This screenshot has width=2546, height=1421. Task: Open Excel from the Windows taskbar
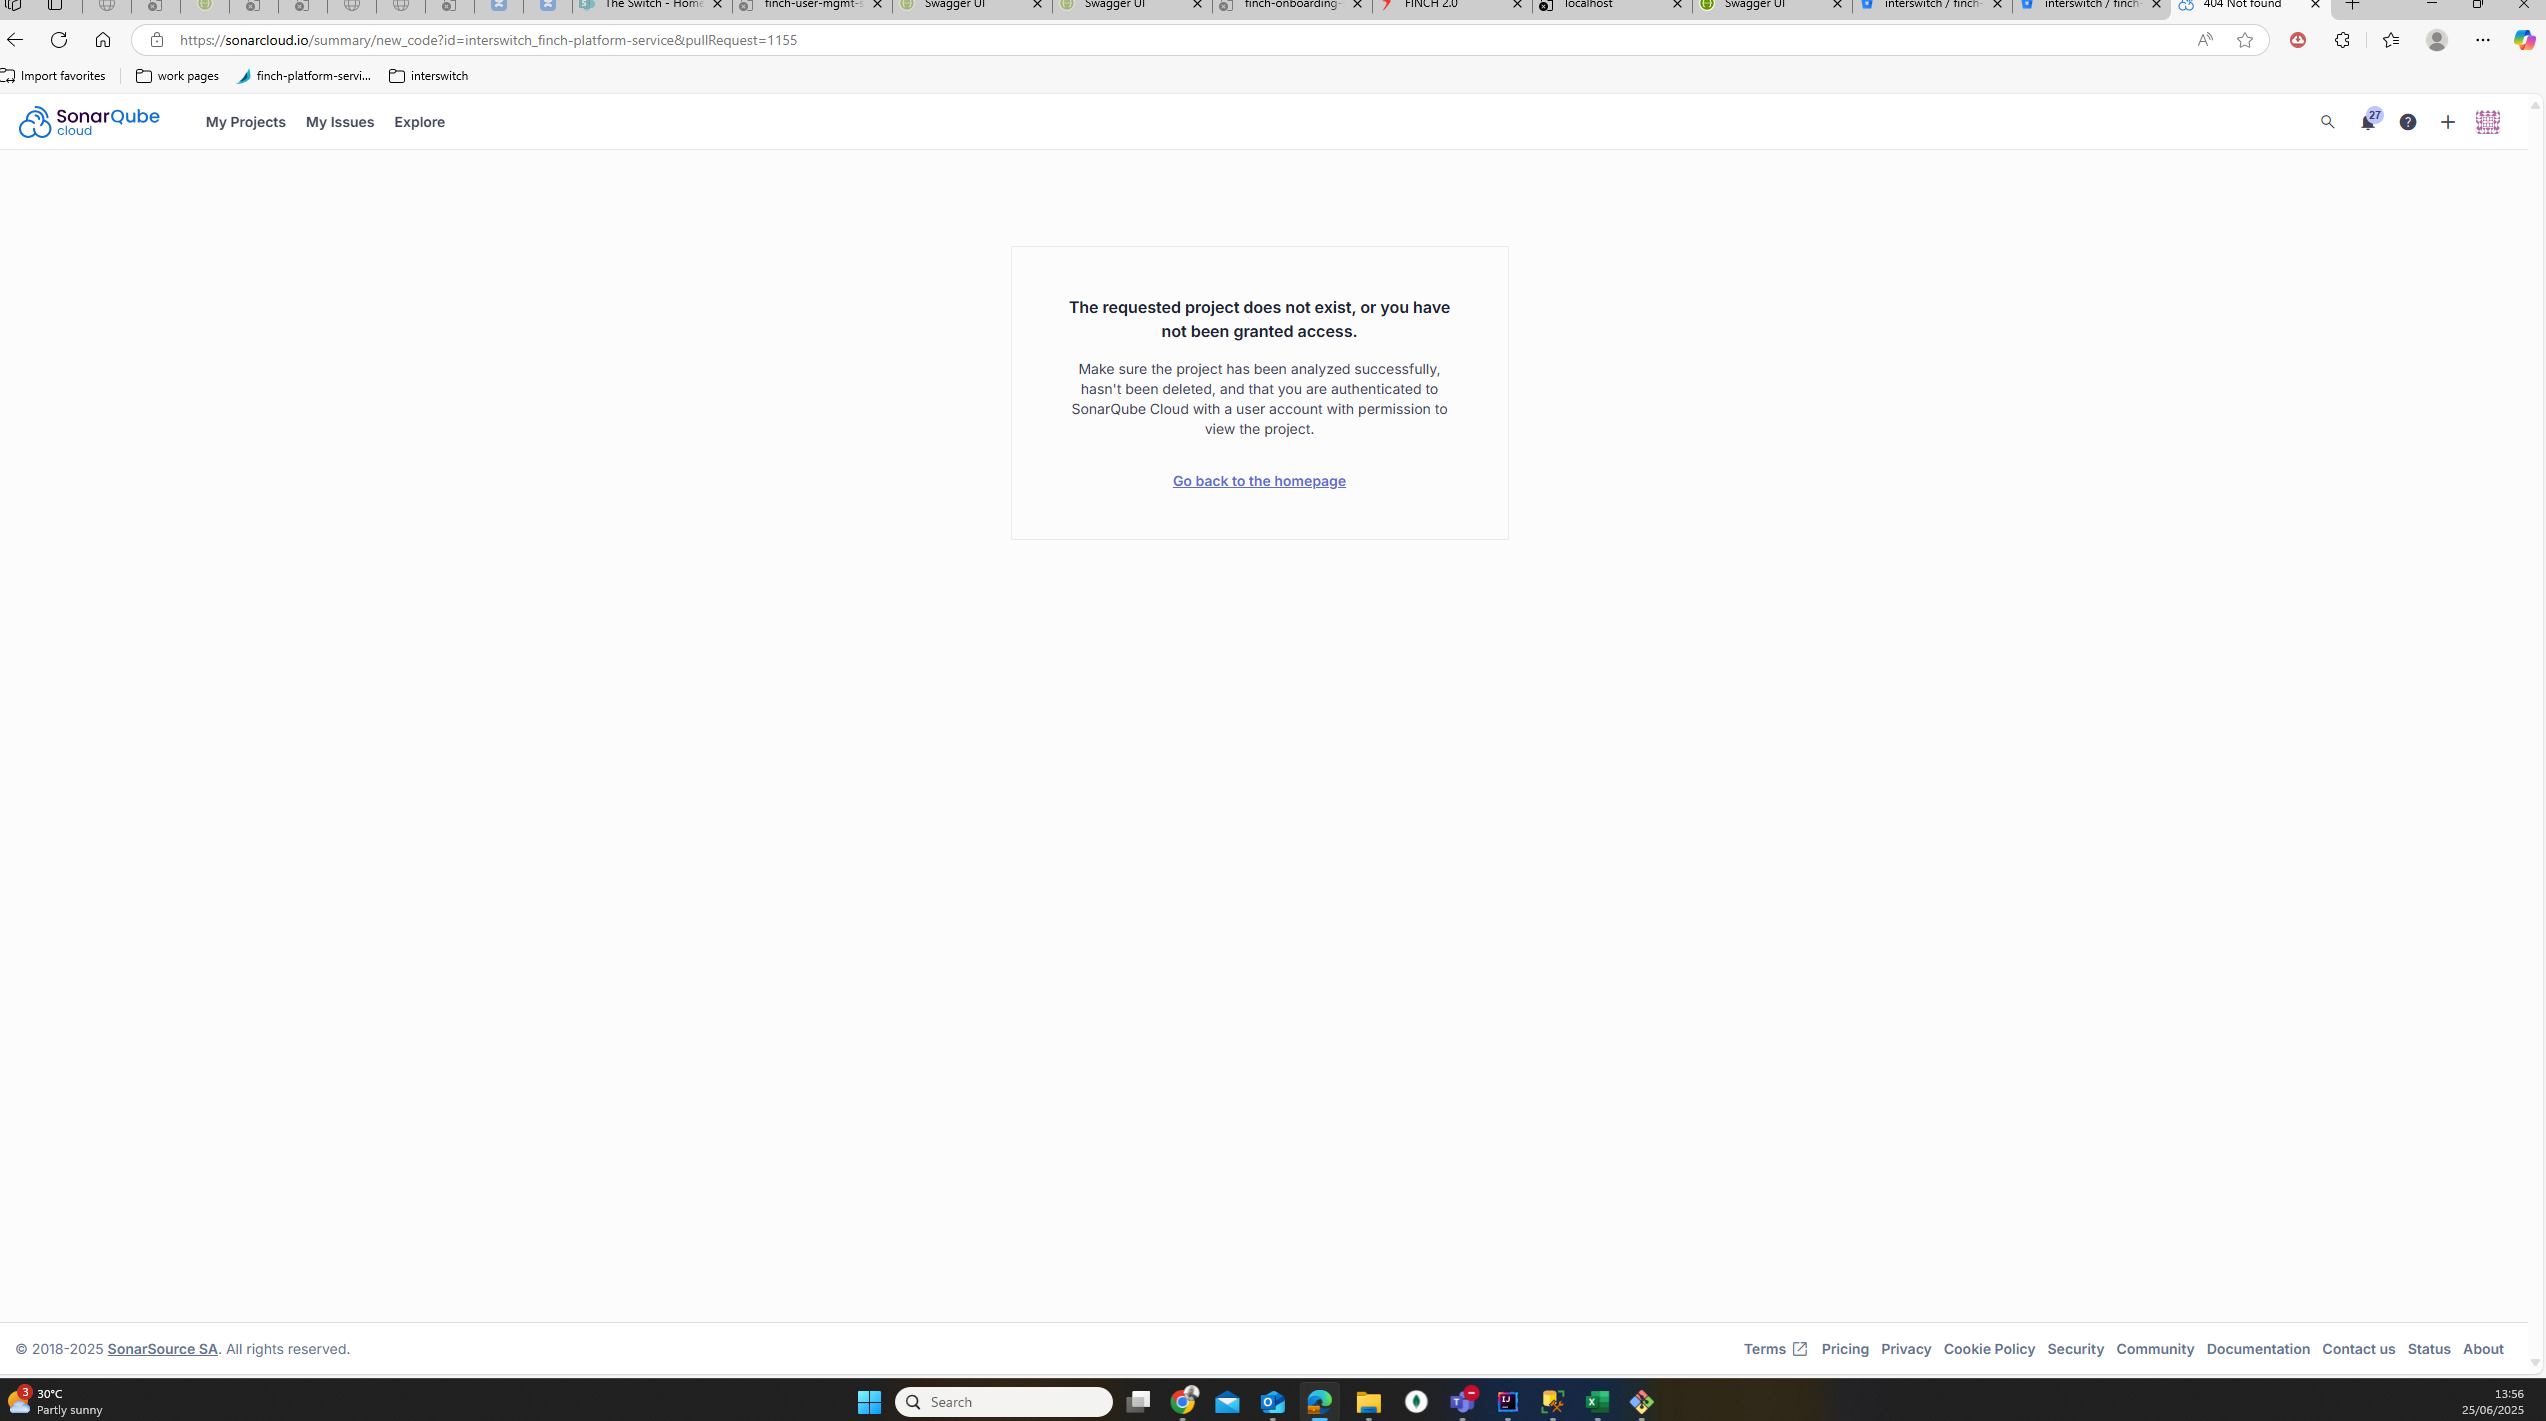(1597, 1401)
